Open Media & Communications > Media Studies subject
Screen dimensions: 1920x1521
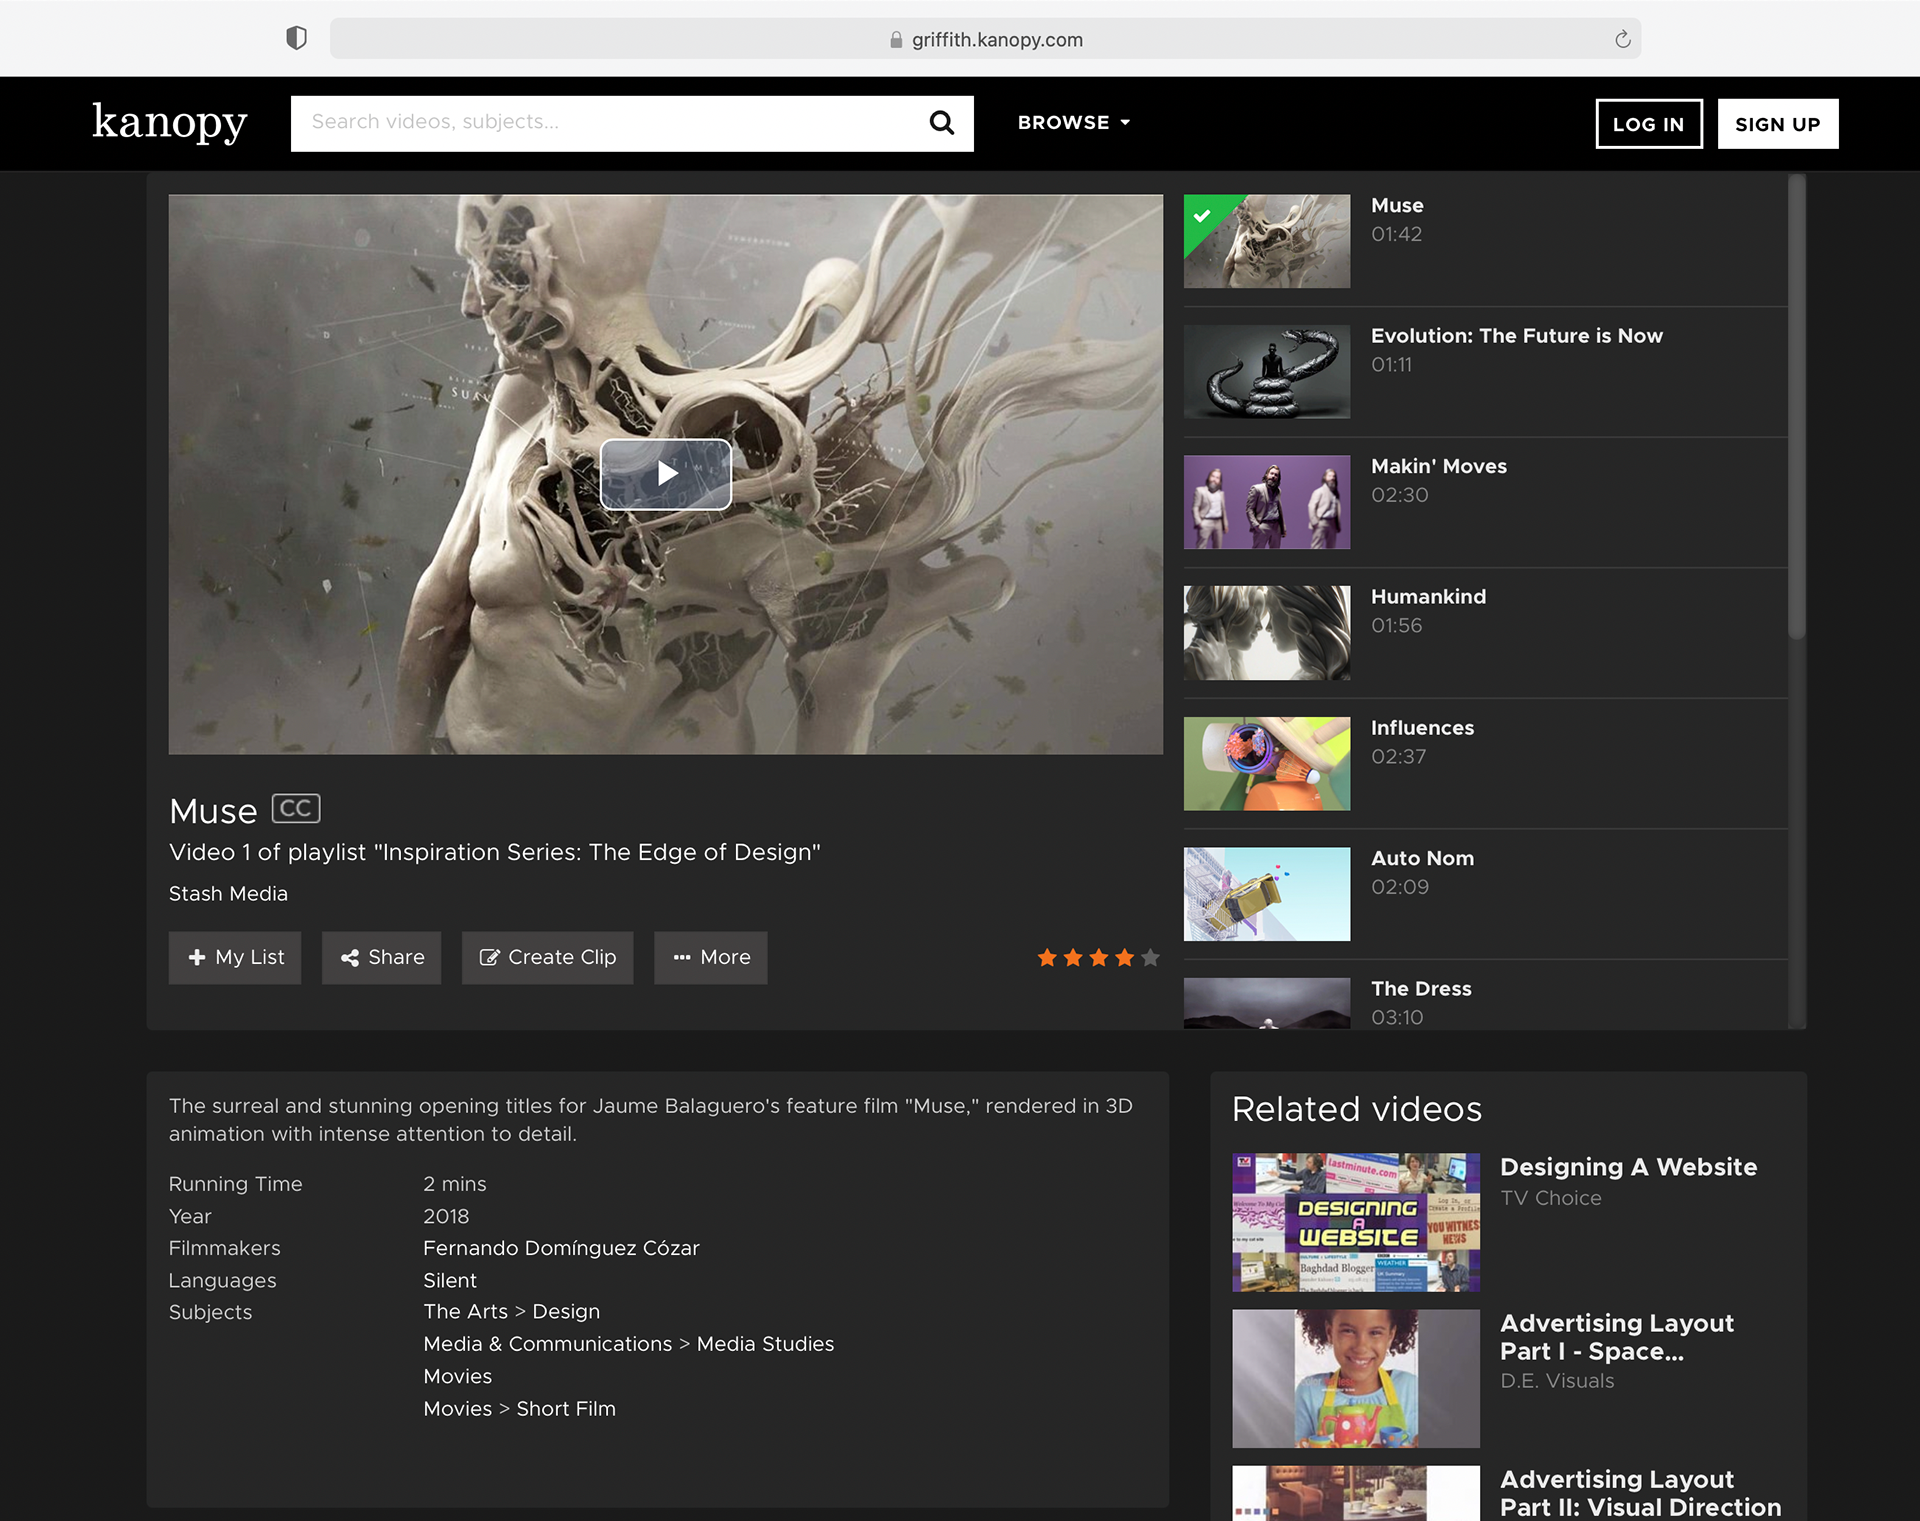628,1344
